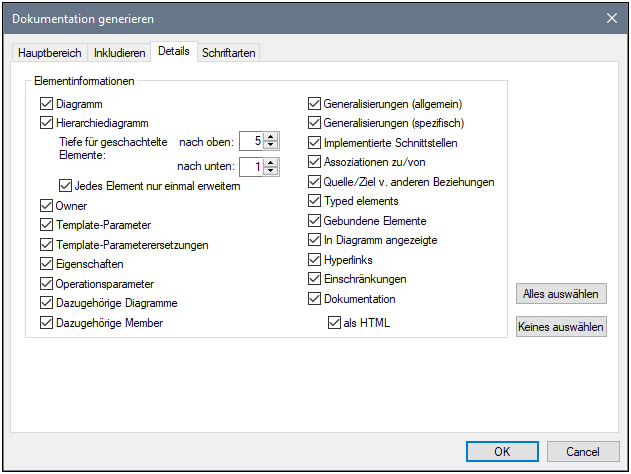The width and height of the screenshot is (631, 474).
Task: Toggle the Hierarchiediagramm checkbox
Action: (x=46, y=123)
